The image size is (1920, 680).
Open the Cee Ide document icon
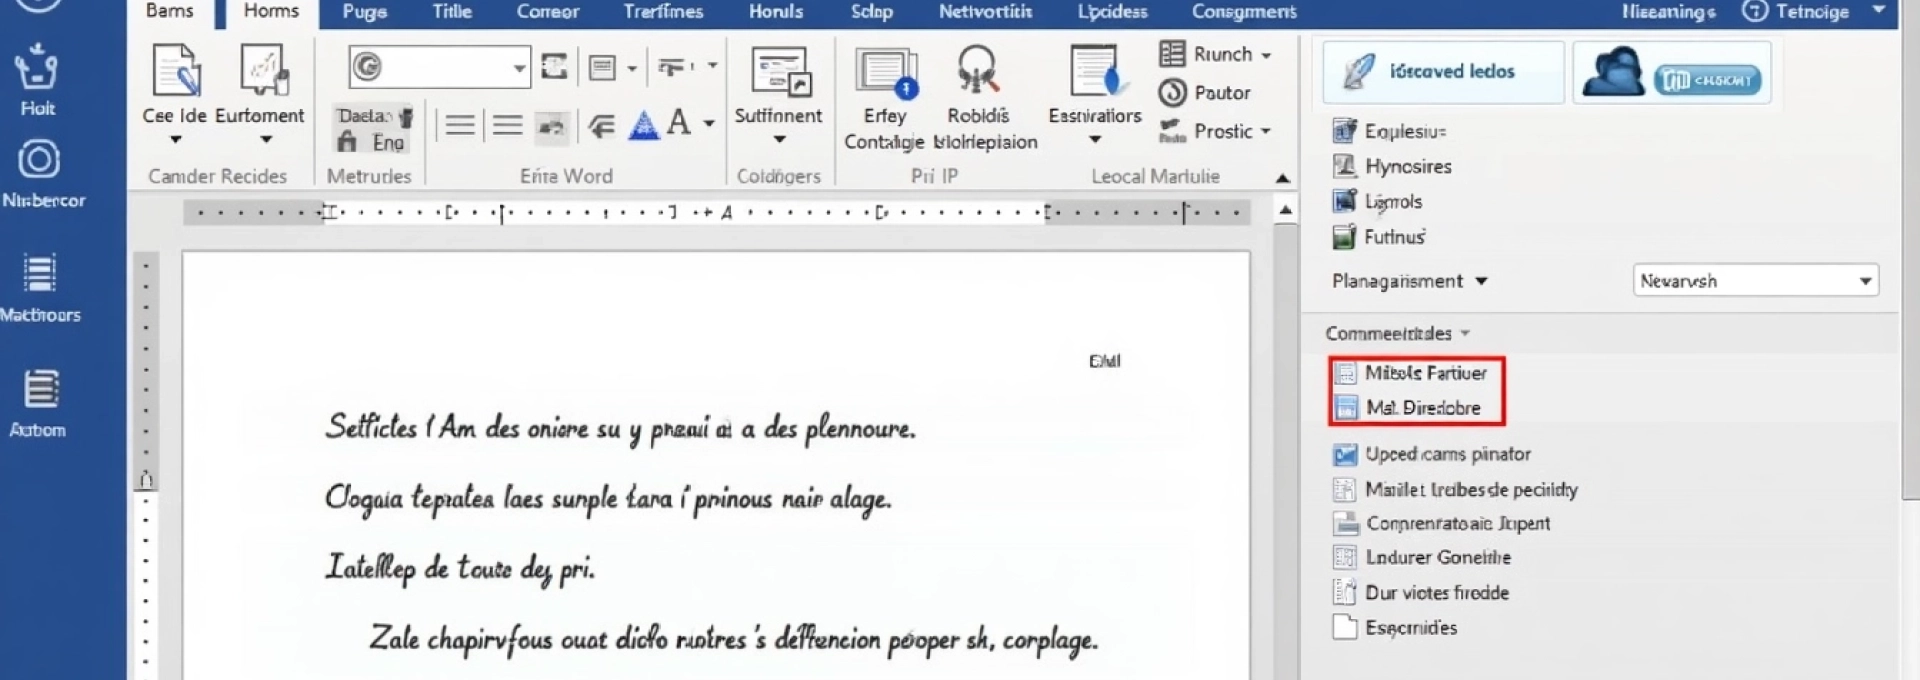[x=177, y=70]
